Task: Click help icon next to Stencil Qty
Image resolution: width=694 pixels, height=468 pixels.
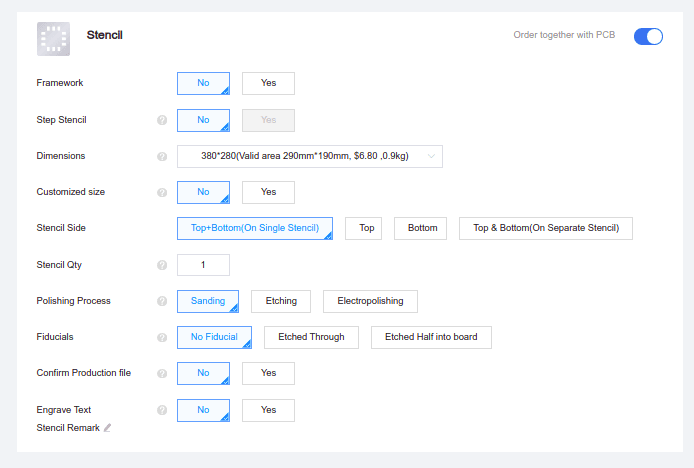Action: click(x=162, y=265)
